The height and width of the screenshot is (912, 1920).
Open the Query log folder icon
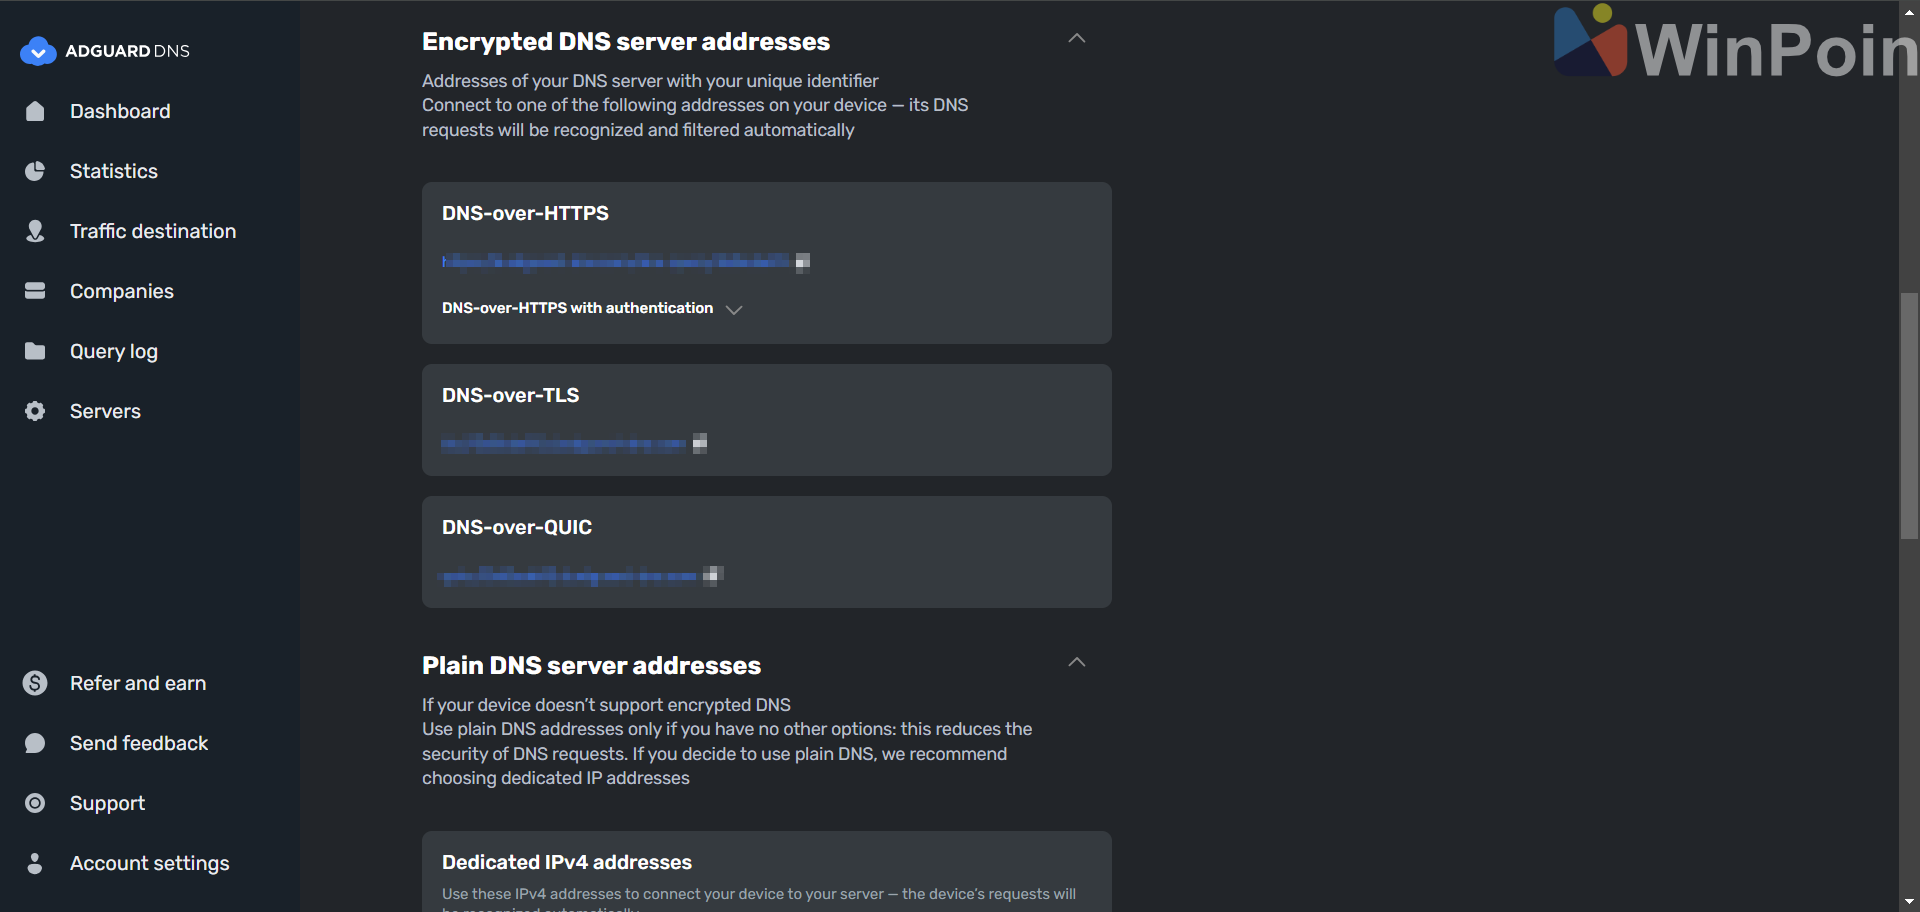[35, 351]
